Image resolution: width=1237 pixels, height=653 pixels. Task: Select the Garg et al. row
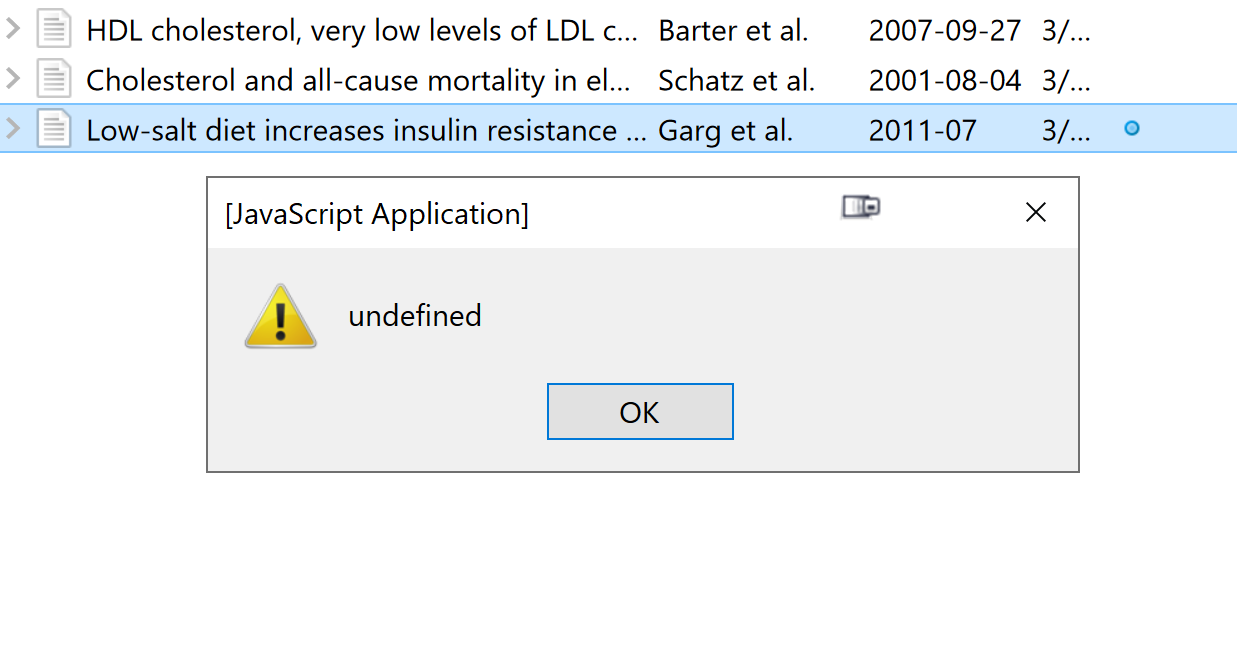coord(400,128)
